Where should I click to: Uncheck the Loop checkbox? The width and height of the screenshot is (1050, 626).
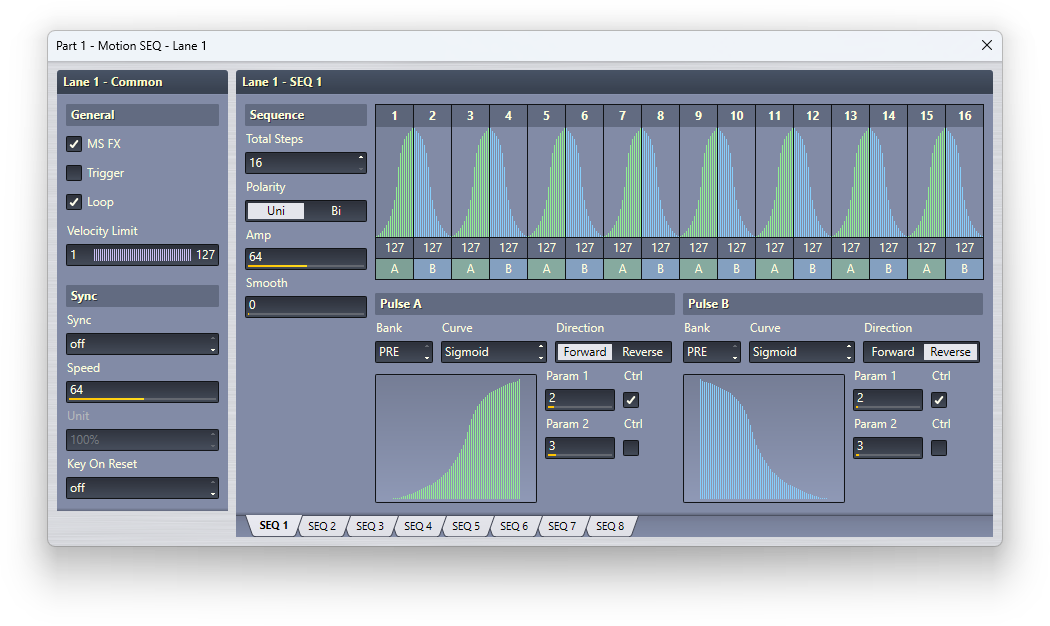coord(74,202)
